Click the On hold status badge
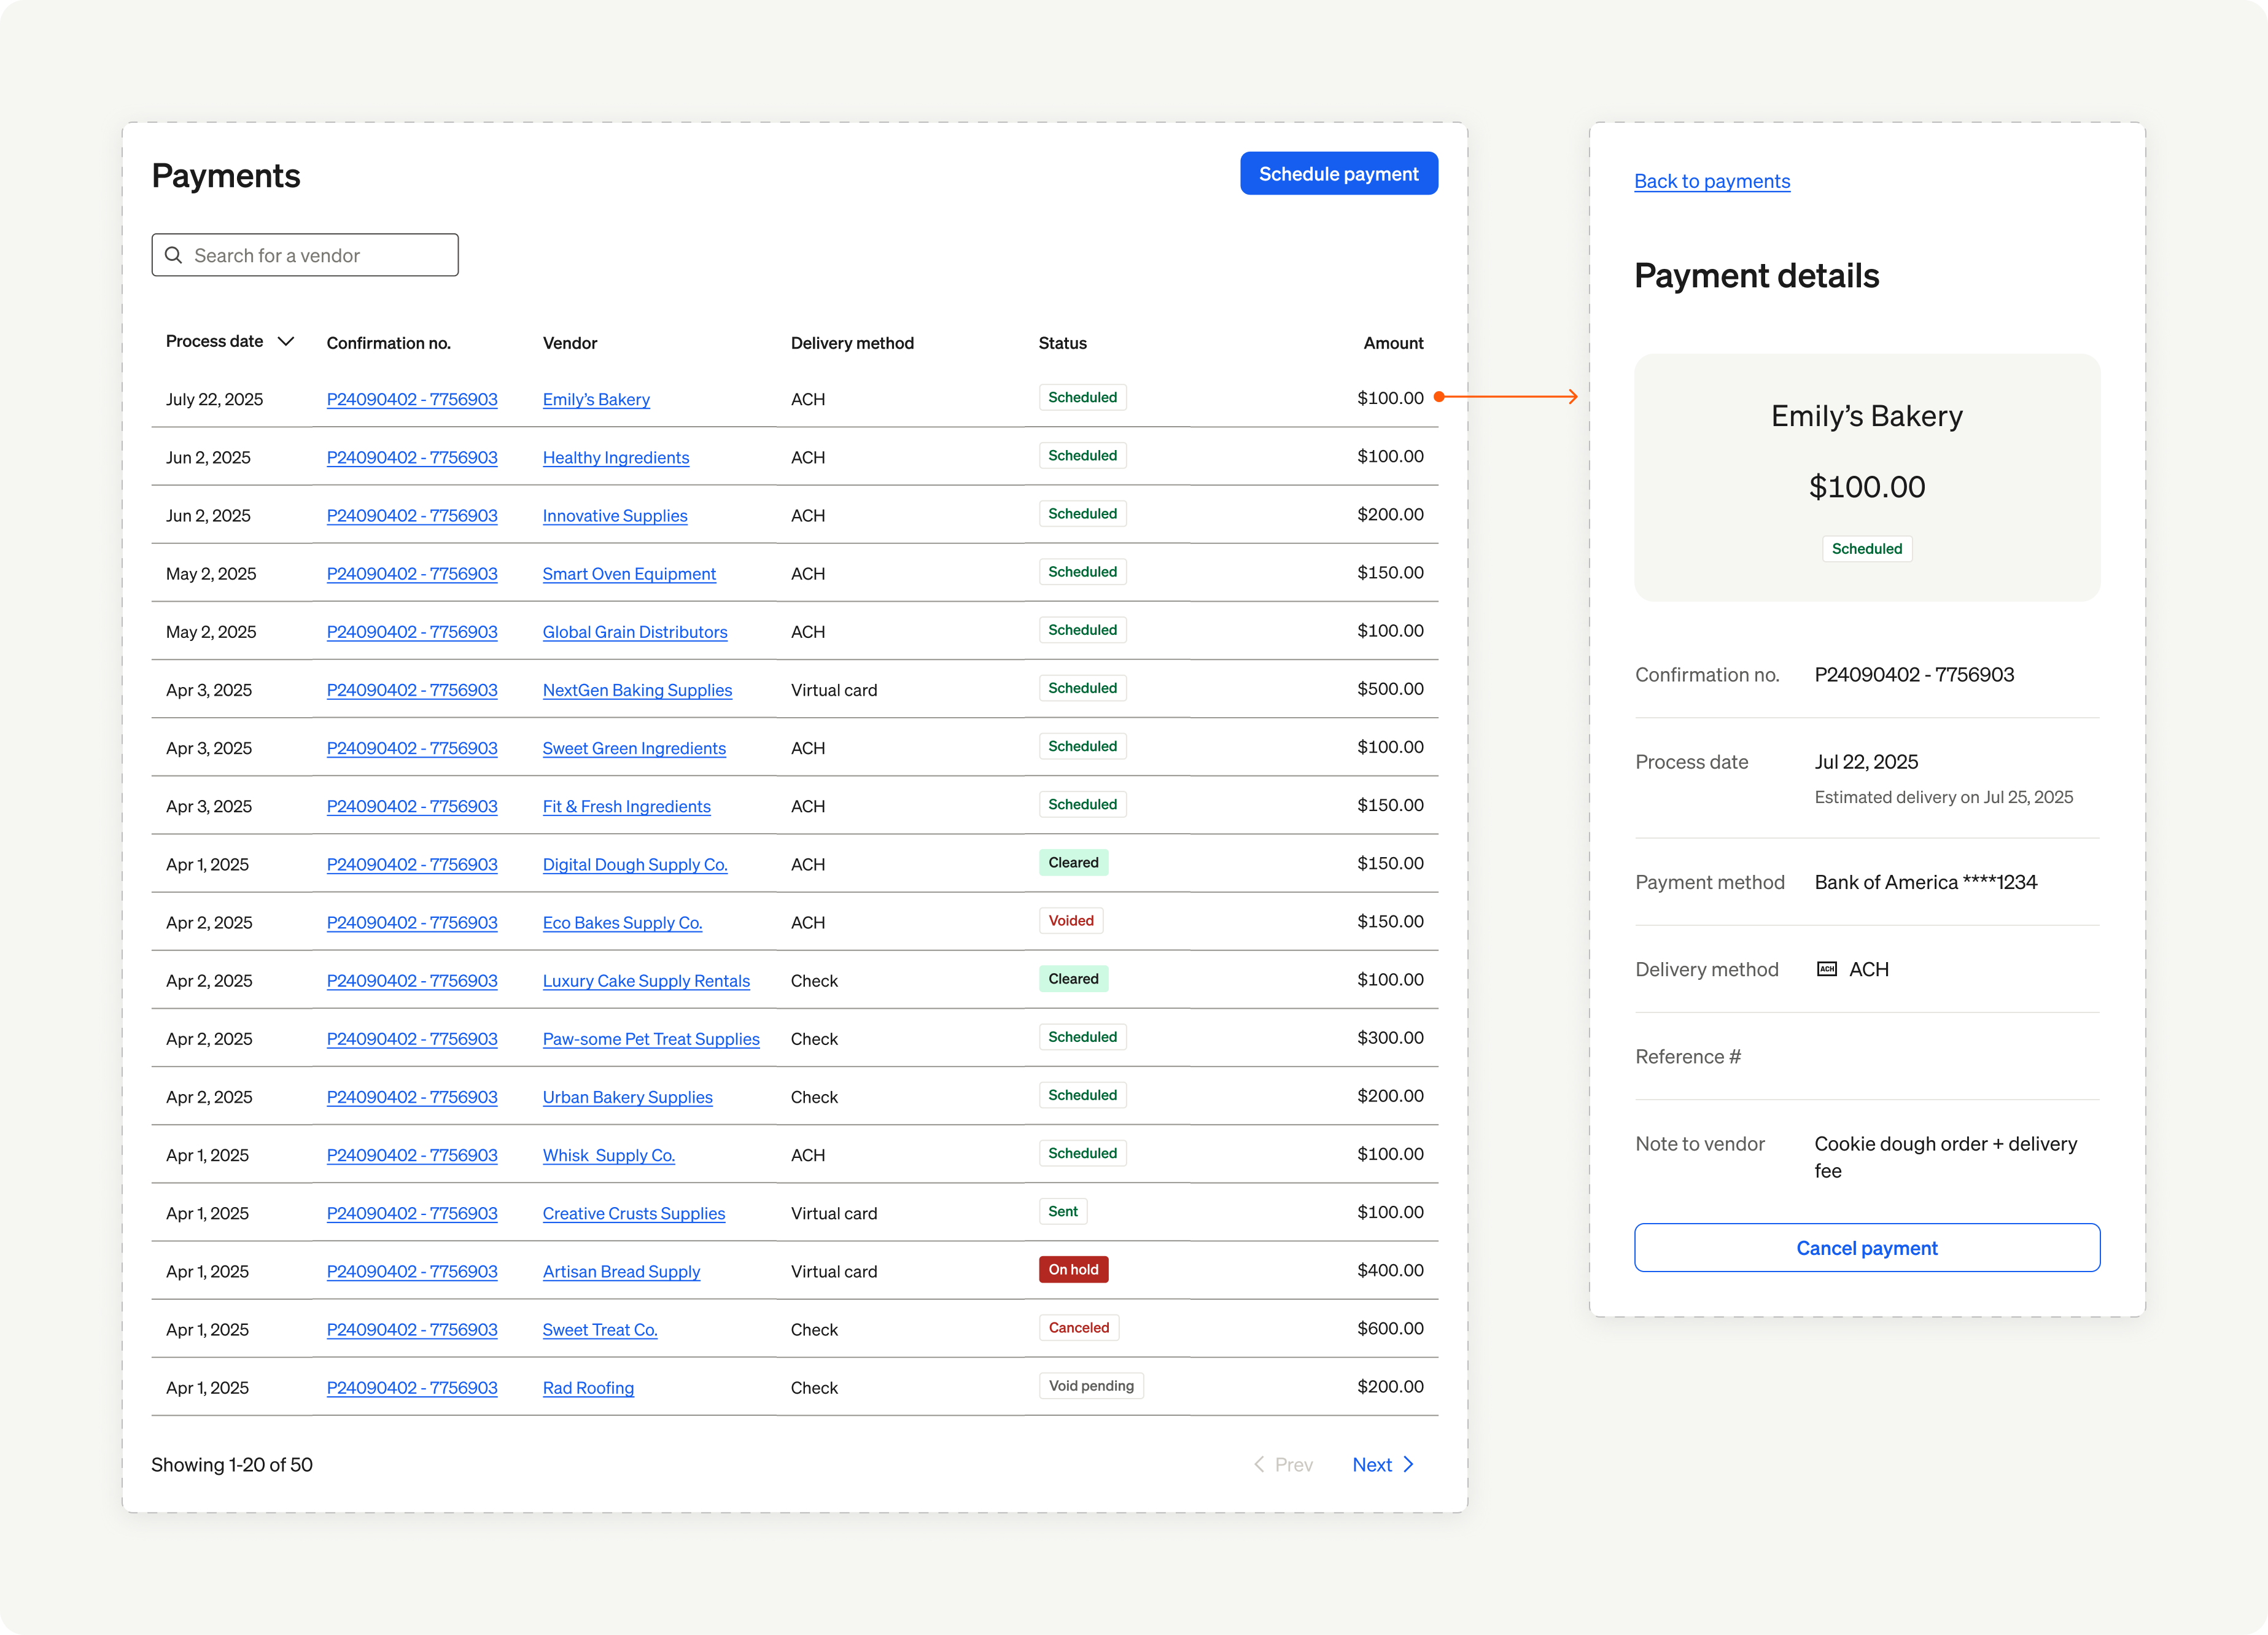 click(x=1073, y=1269)
